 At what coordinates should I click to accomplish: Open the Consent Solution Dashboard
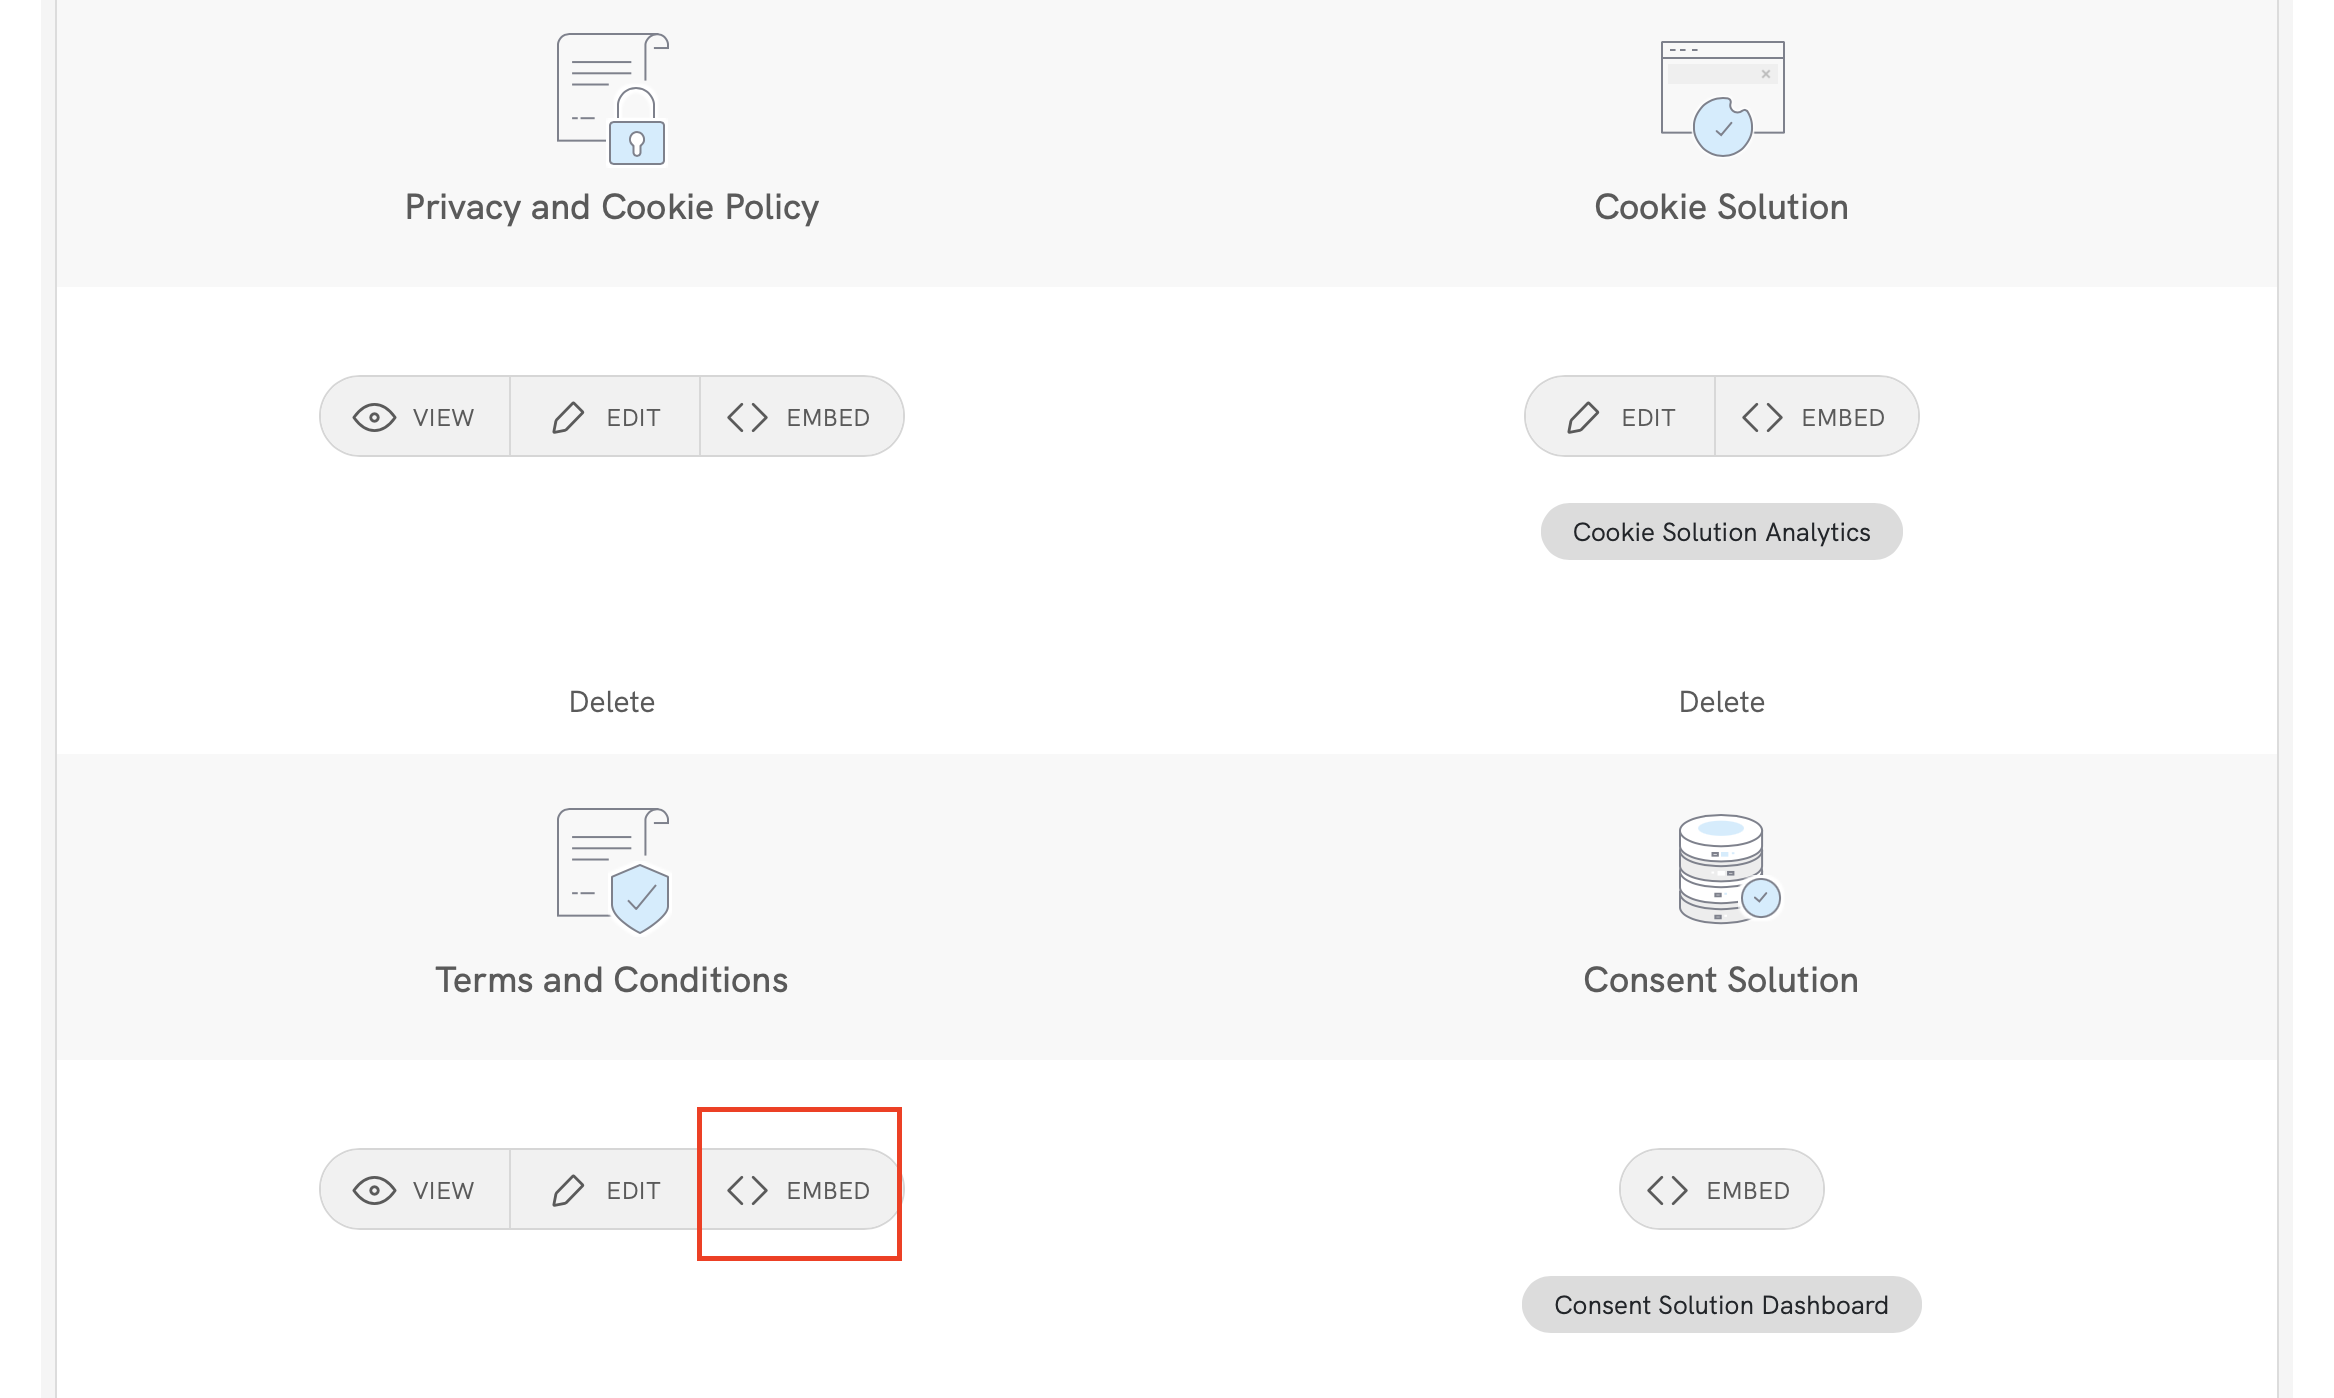pyautogui.click(x=1721, y=1304)
